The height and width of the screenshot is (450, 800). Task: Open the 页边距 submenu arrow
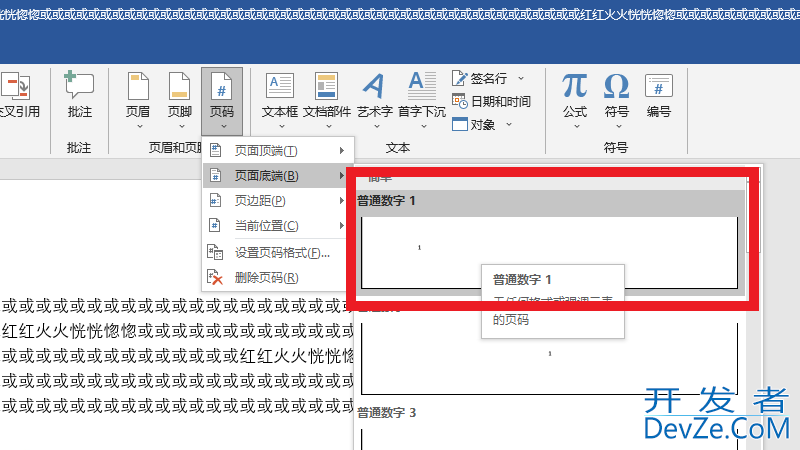(x=342, y=201)
